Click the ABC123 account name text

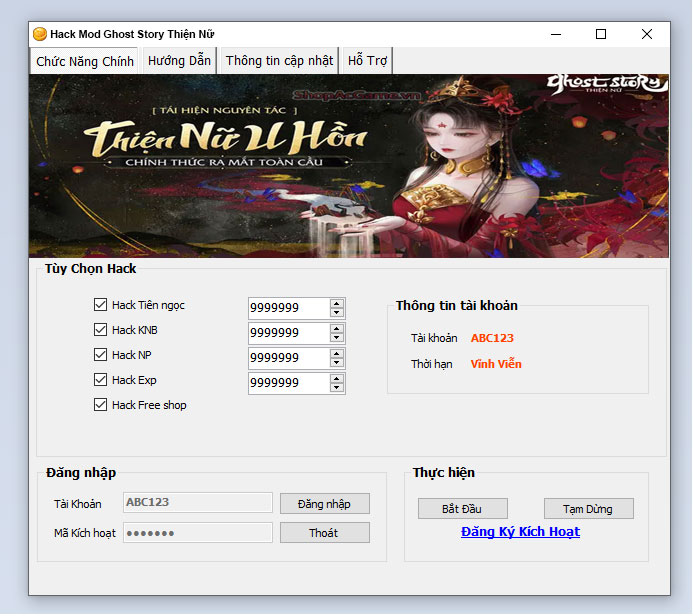[492, 338]
